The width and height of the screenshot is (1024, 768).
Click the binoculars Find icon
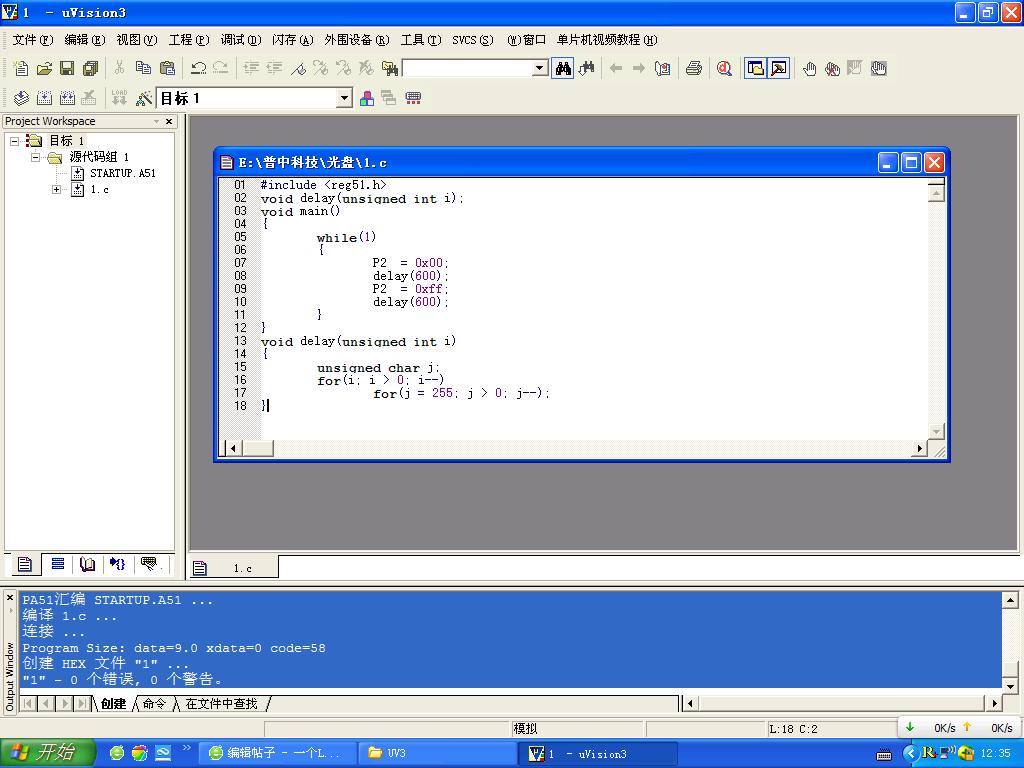562,68
